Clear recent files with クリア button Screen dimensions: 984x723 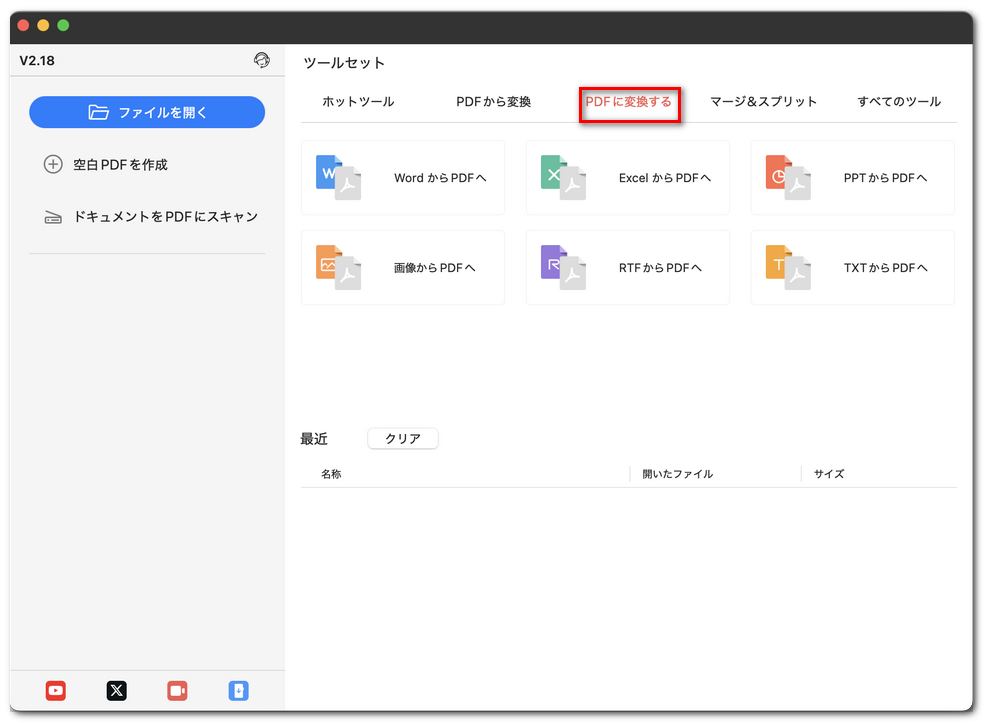coord(402,438)
